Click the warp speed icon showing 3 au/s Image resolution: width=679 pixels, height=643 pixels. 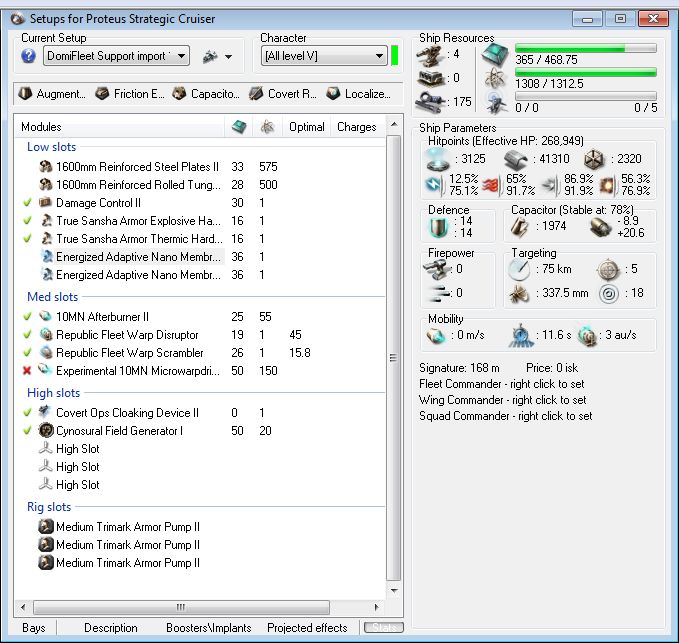tap(587, 336)
